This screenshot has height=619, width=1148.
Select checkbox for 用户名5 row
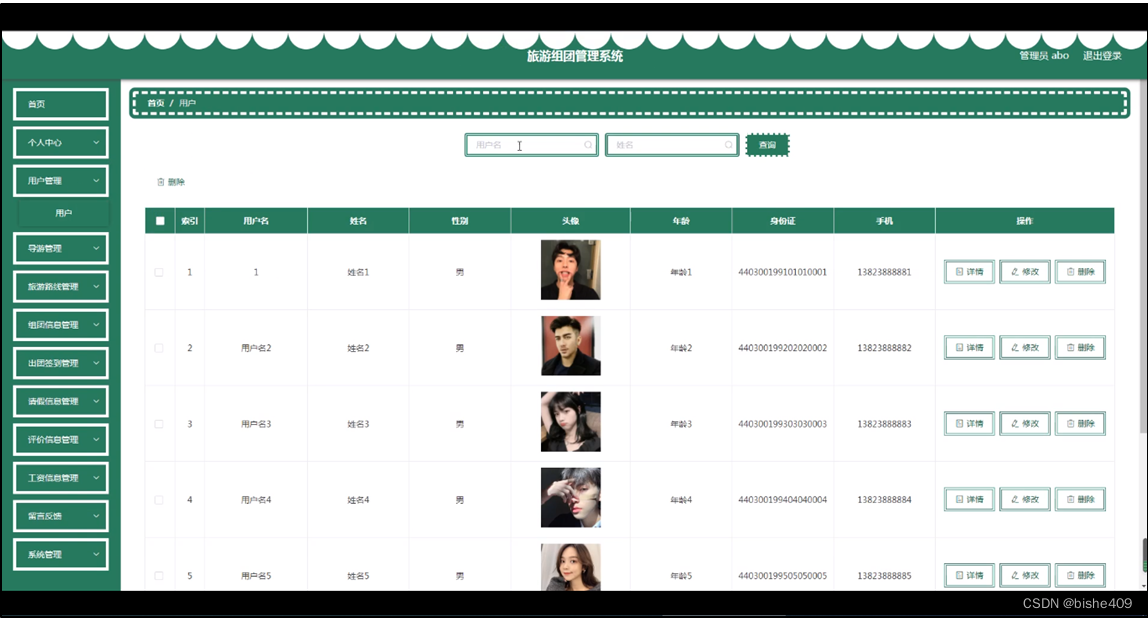(159, 576)
